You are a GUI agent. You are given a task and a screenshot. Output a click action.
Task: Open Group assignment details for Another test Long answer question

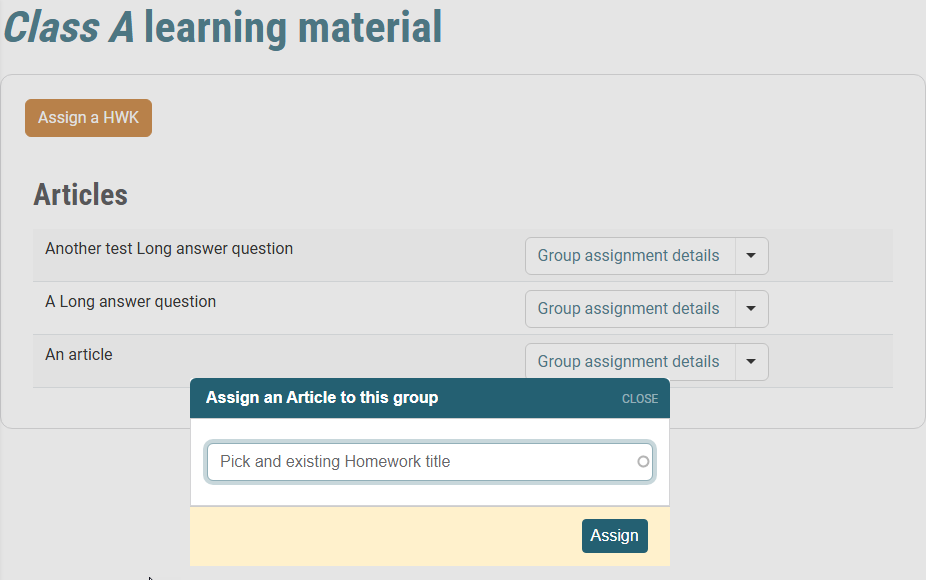click(629, 256)
